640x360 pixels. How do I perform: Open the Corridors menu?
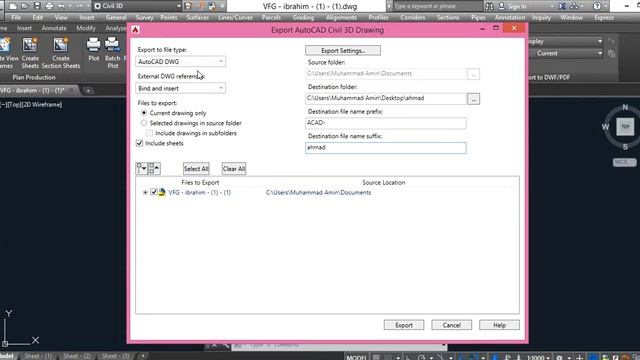point(413,18)
